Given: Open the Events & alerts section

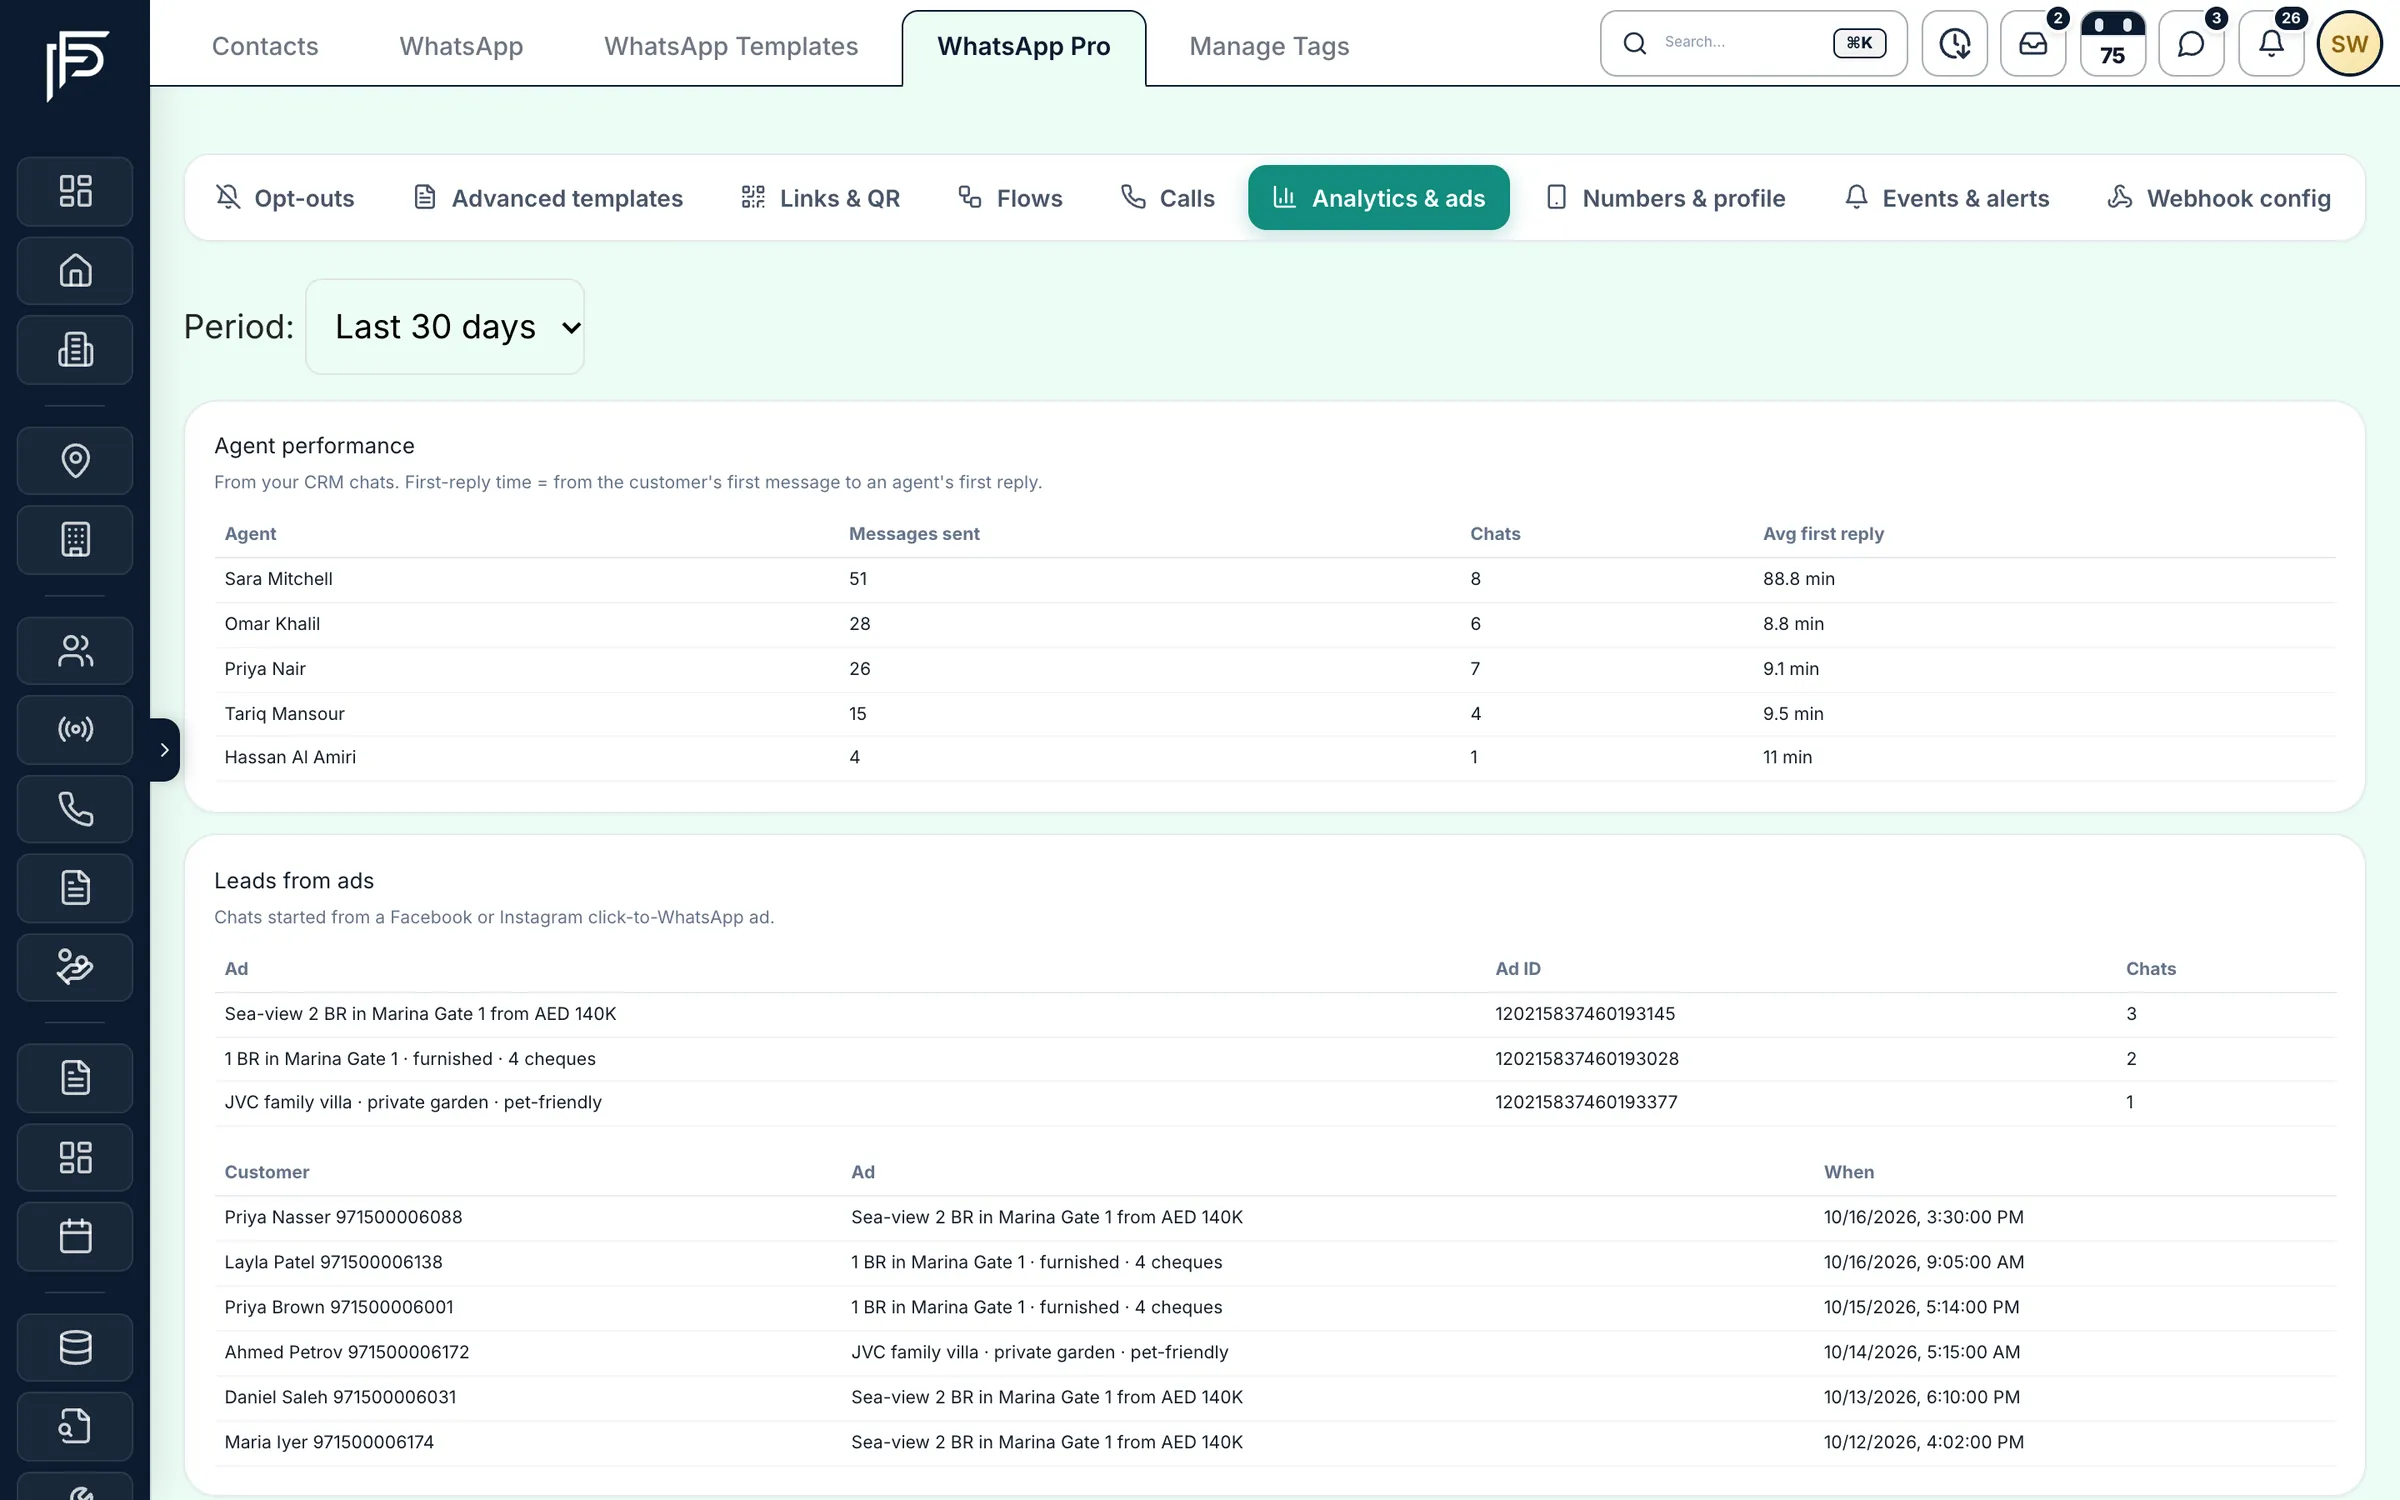Looking at the screenshot, I should 1946,198.
